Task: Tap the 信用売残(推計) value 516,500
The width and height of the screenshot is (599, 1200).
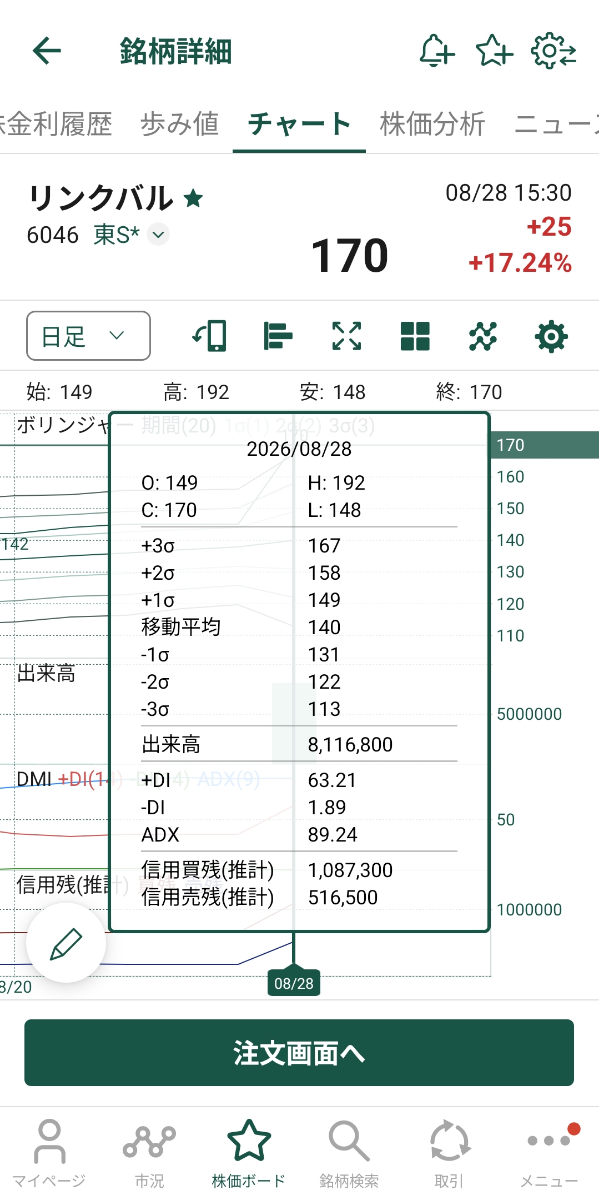Action: 343,898
